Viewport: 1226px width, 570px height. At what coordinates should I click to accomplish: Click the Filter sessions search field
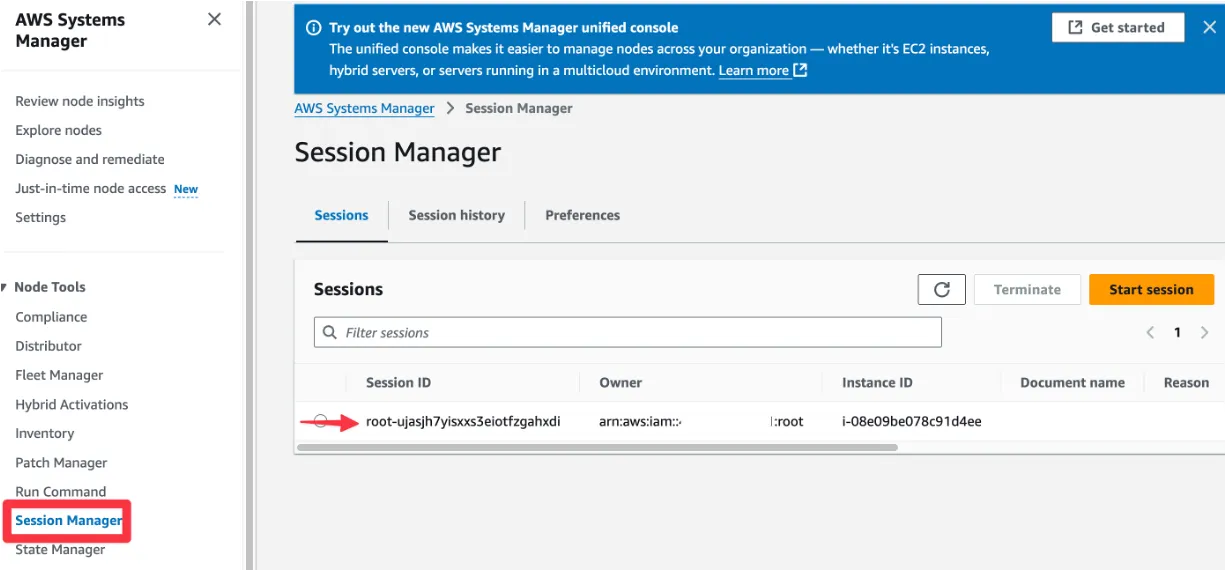click(x=640, y=332)
